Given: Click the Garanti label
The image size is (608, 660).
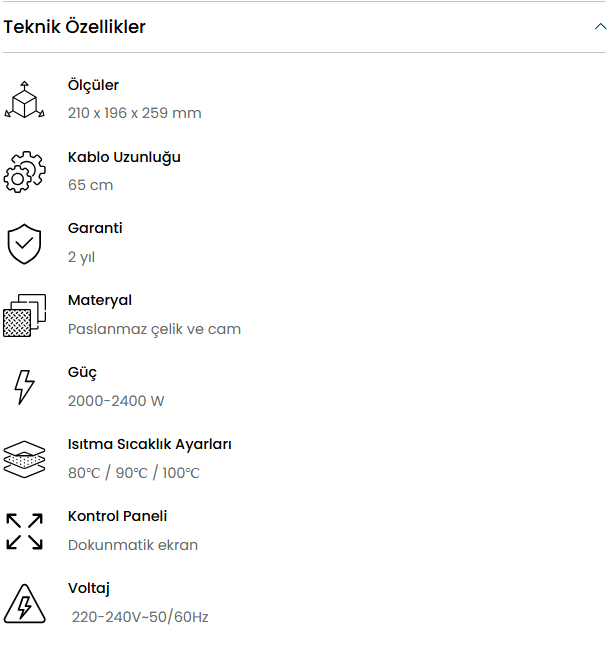Looking at the screenshot, I should point(95,228).
